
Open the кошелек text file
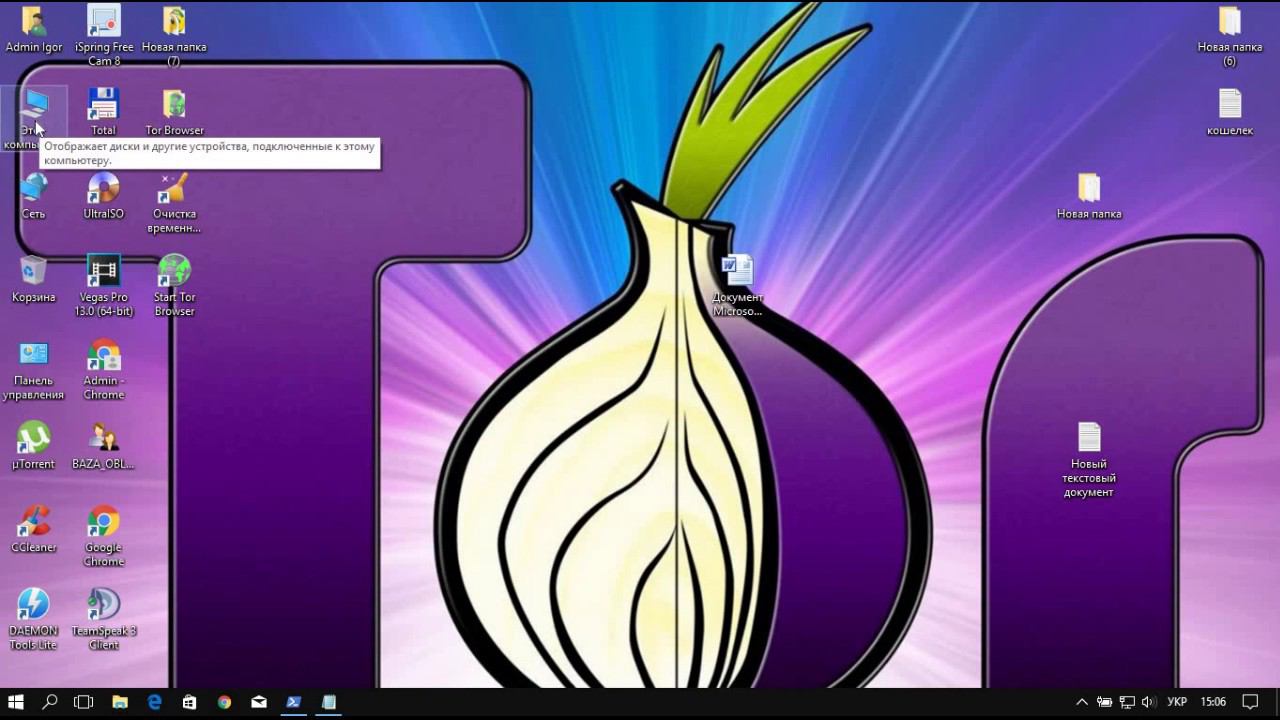pyautogui.click(x=1230, y=104)
